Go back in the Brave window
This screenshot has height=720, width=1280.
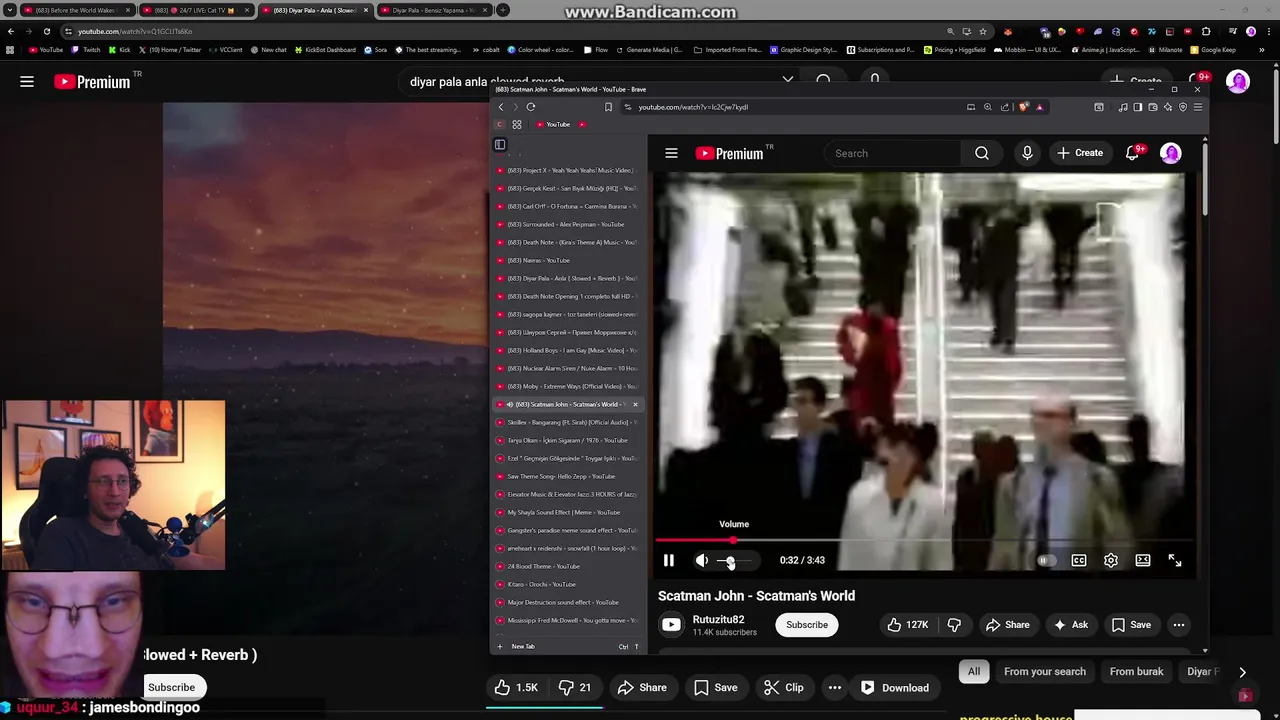point(501,107)
